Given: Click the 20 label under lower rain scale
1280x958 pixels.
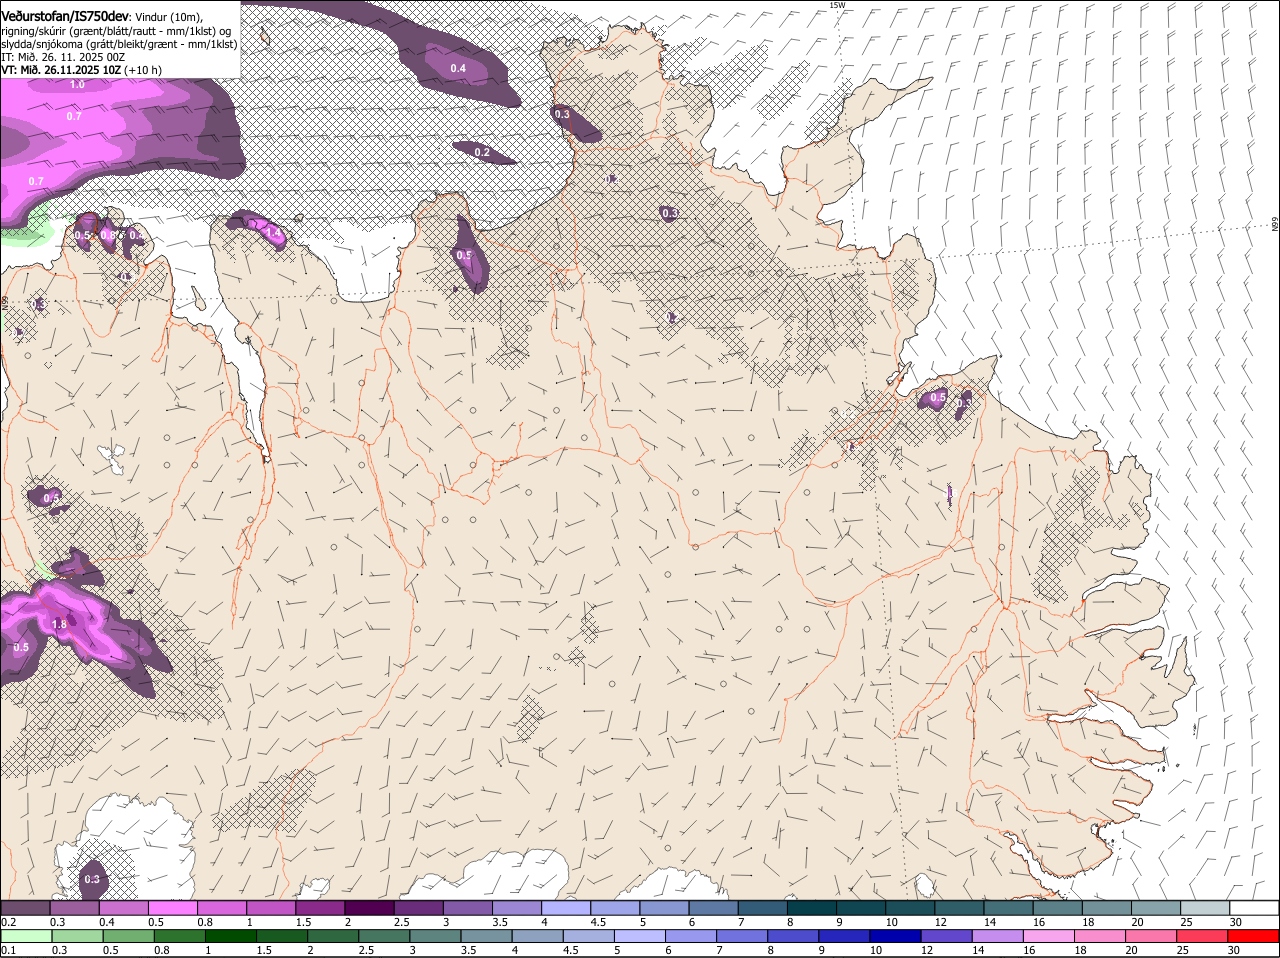Looking at the screenshot, I should (x=1131, y=951).
